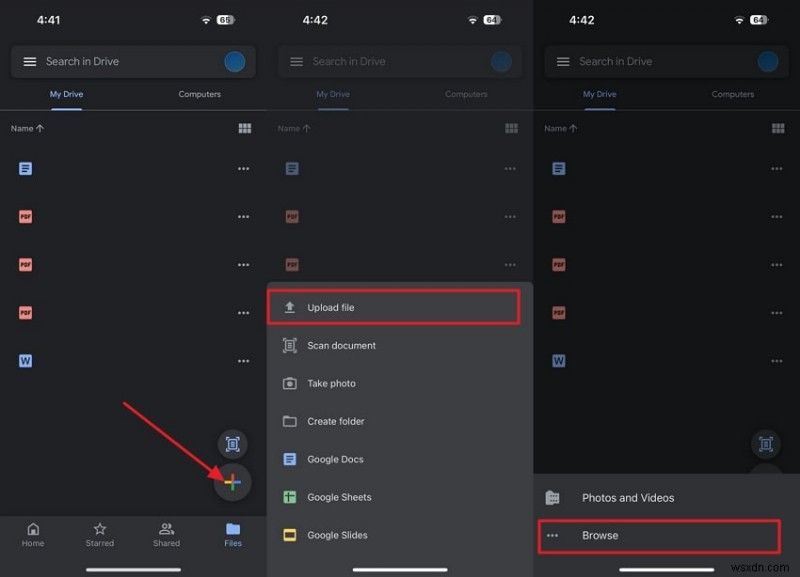Open third PDF file in left screen
The height and width of the screenshot is (577, 800).
coord(26,312)
